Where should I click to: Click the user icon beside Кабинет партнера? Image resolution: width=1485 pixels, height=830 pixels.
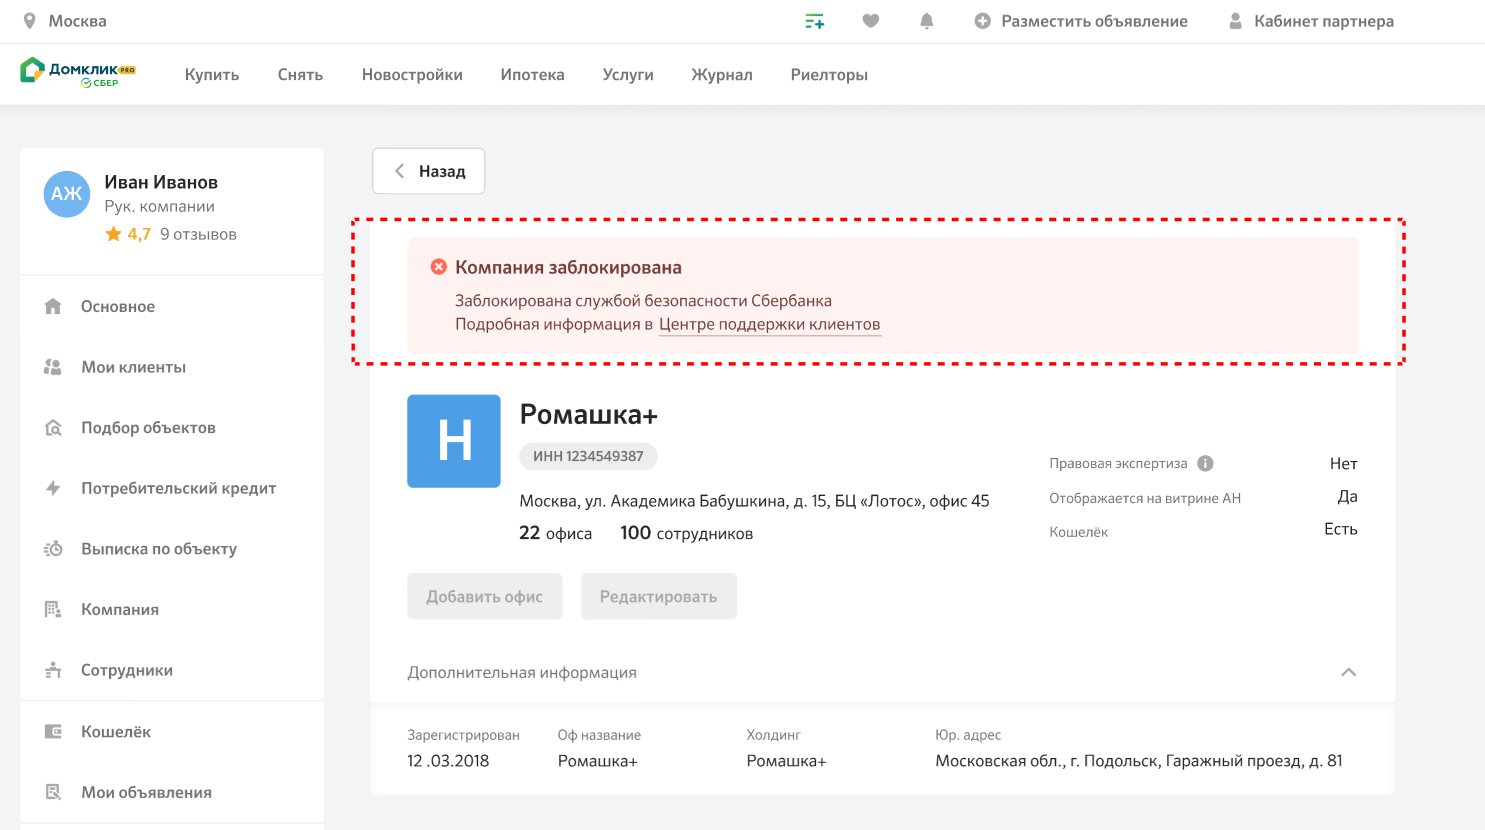click(1236, 21)
